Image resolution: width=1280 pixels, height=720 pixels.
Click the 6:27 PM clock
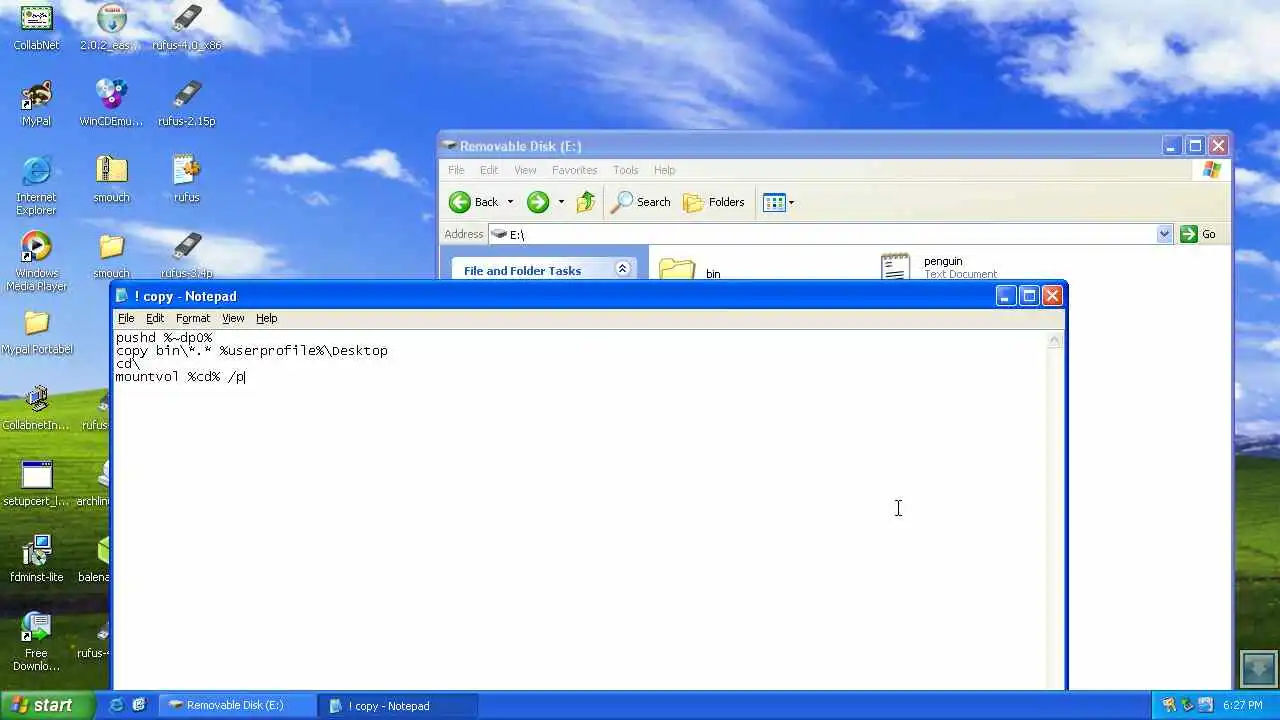(1243, 705)
